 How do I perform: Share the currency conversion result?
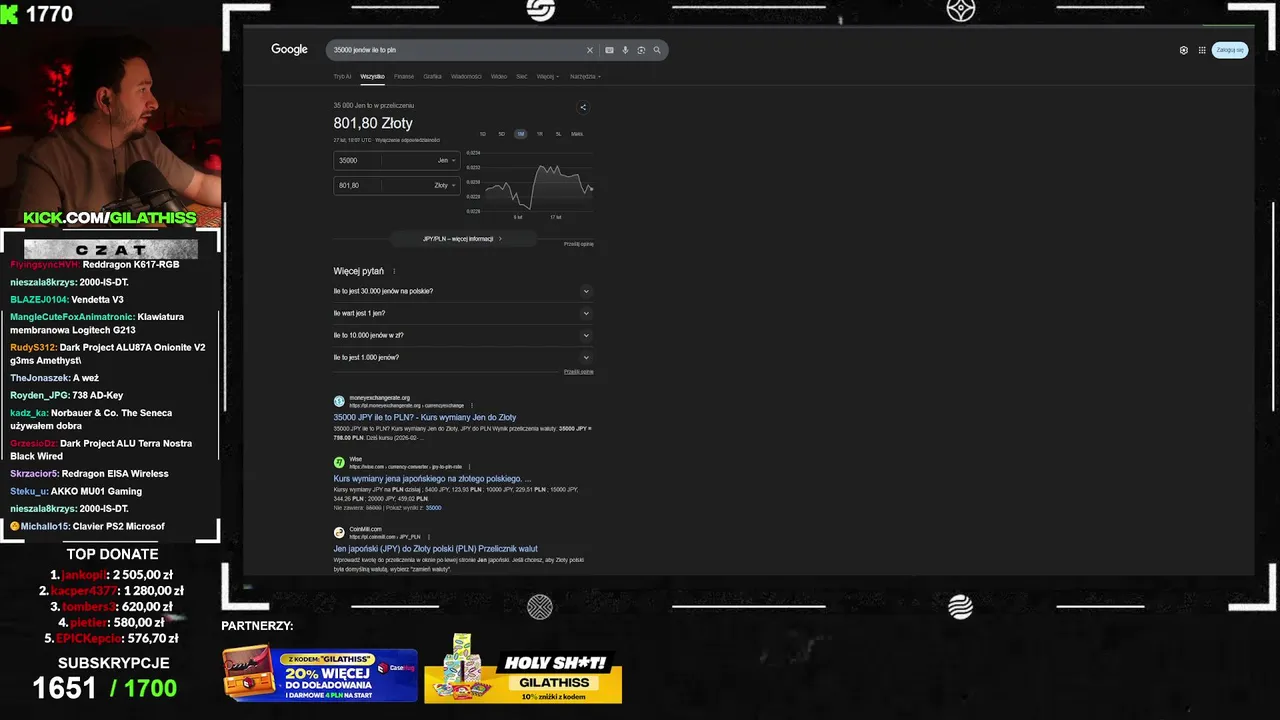(583, 107)
